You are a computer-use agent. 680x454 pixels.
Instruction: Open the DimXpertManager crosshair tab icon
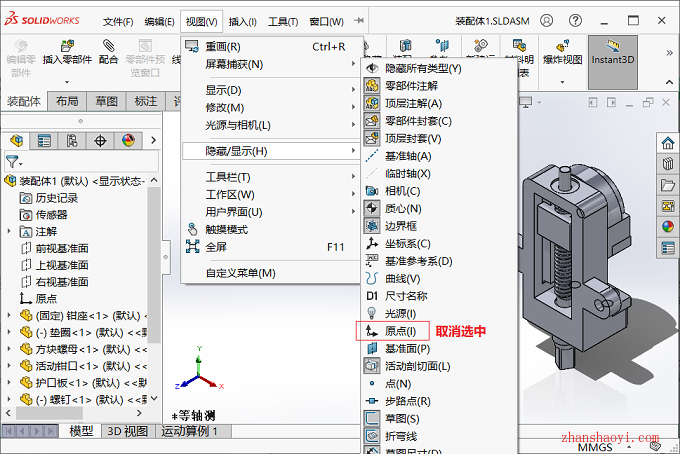pos(100,141)
